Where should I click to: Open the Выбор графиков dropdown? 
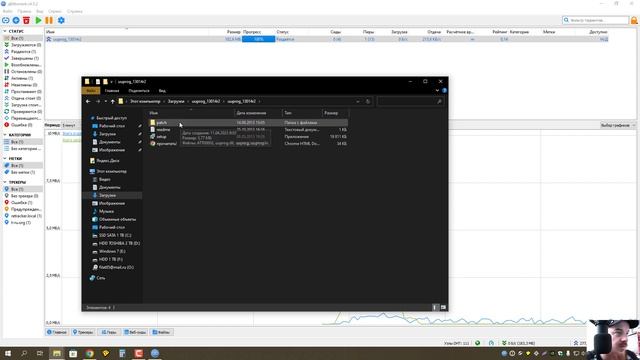coord(618,125)
